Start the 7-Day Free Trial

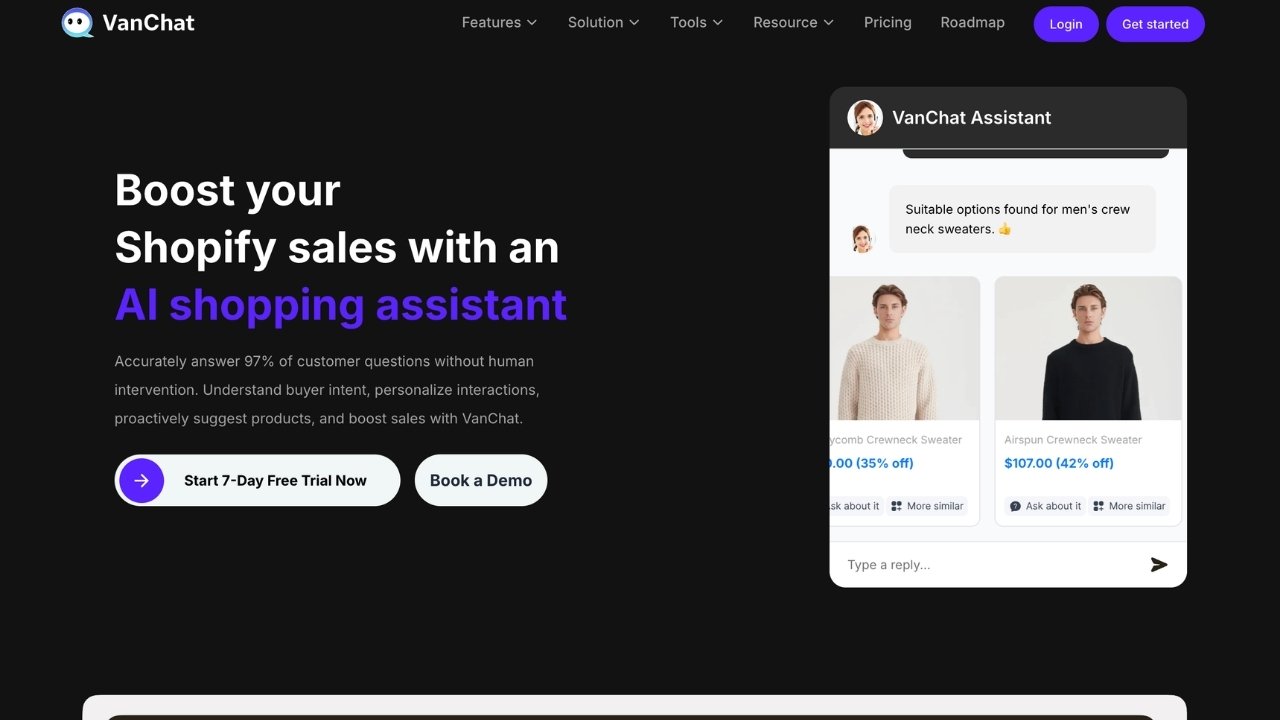[x=257, y=481]
